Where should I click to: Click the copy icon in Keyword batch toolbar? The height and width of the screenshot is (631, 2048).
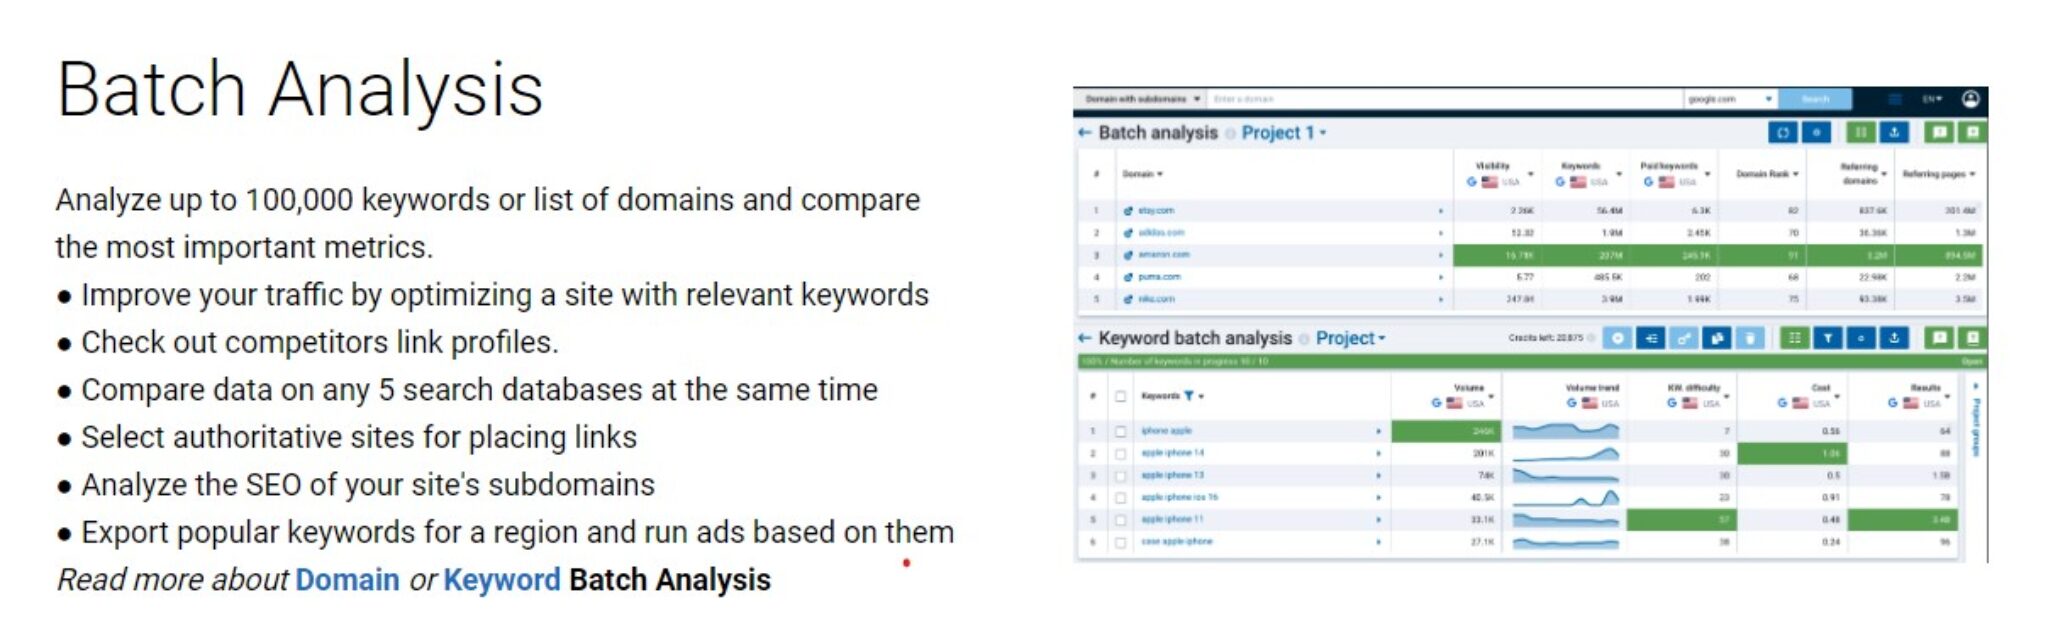[x=1717, y=338]
